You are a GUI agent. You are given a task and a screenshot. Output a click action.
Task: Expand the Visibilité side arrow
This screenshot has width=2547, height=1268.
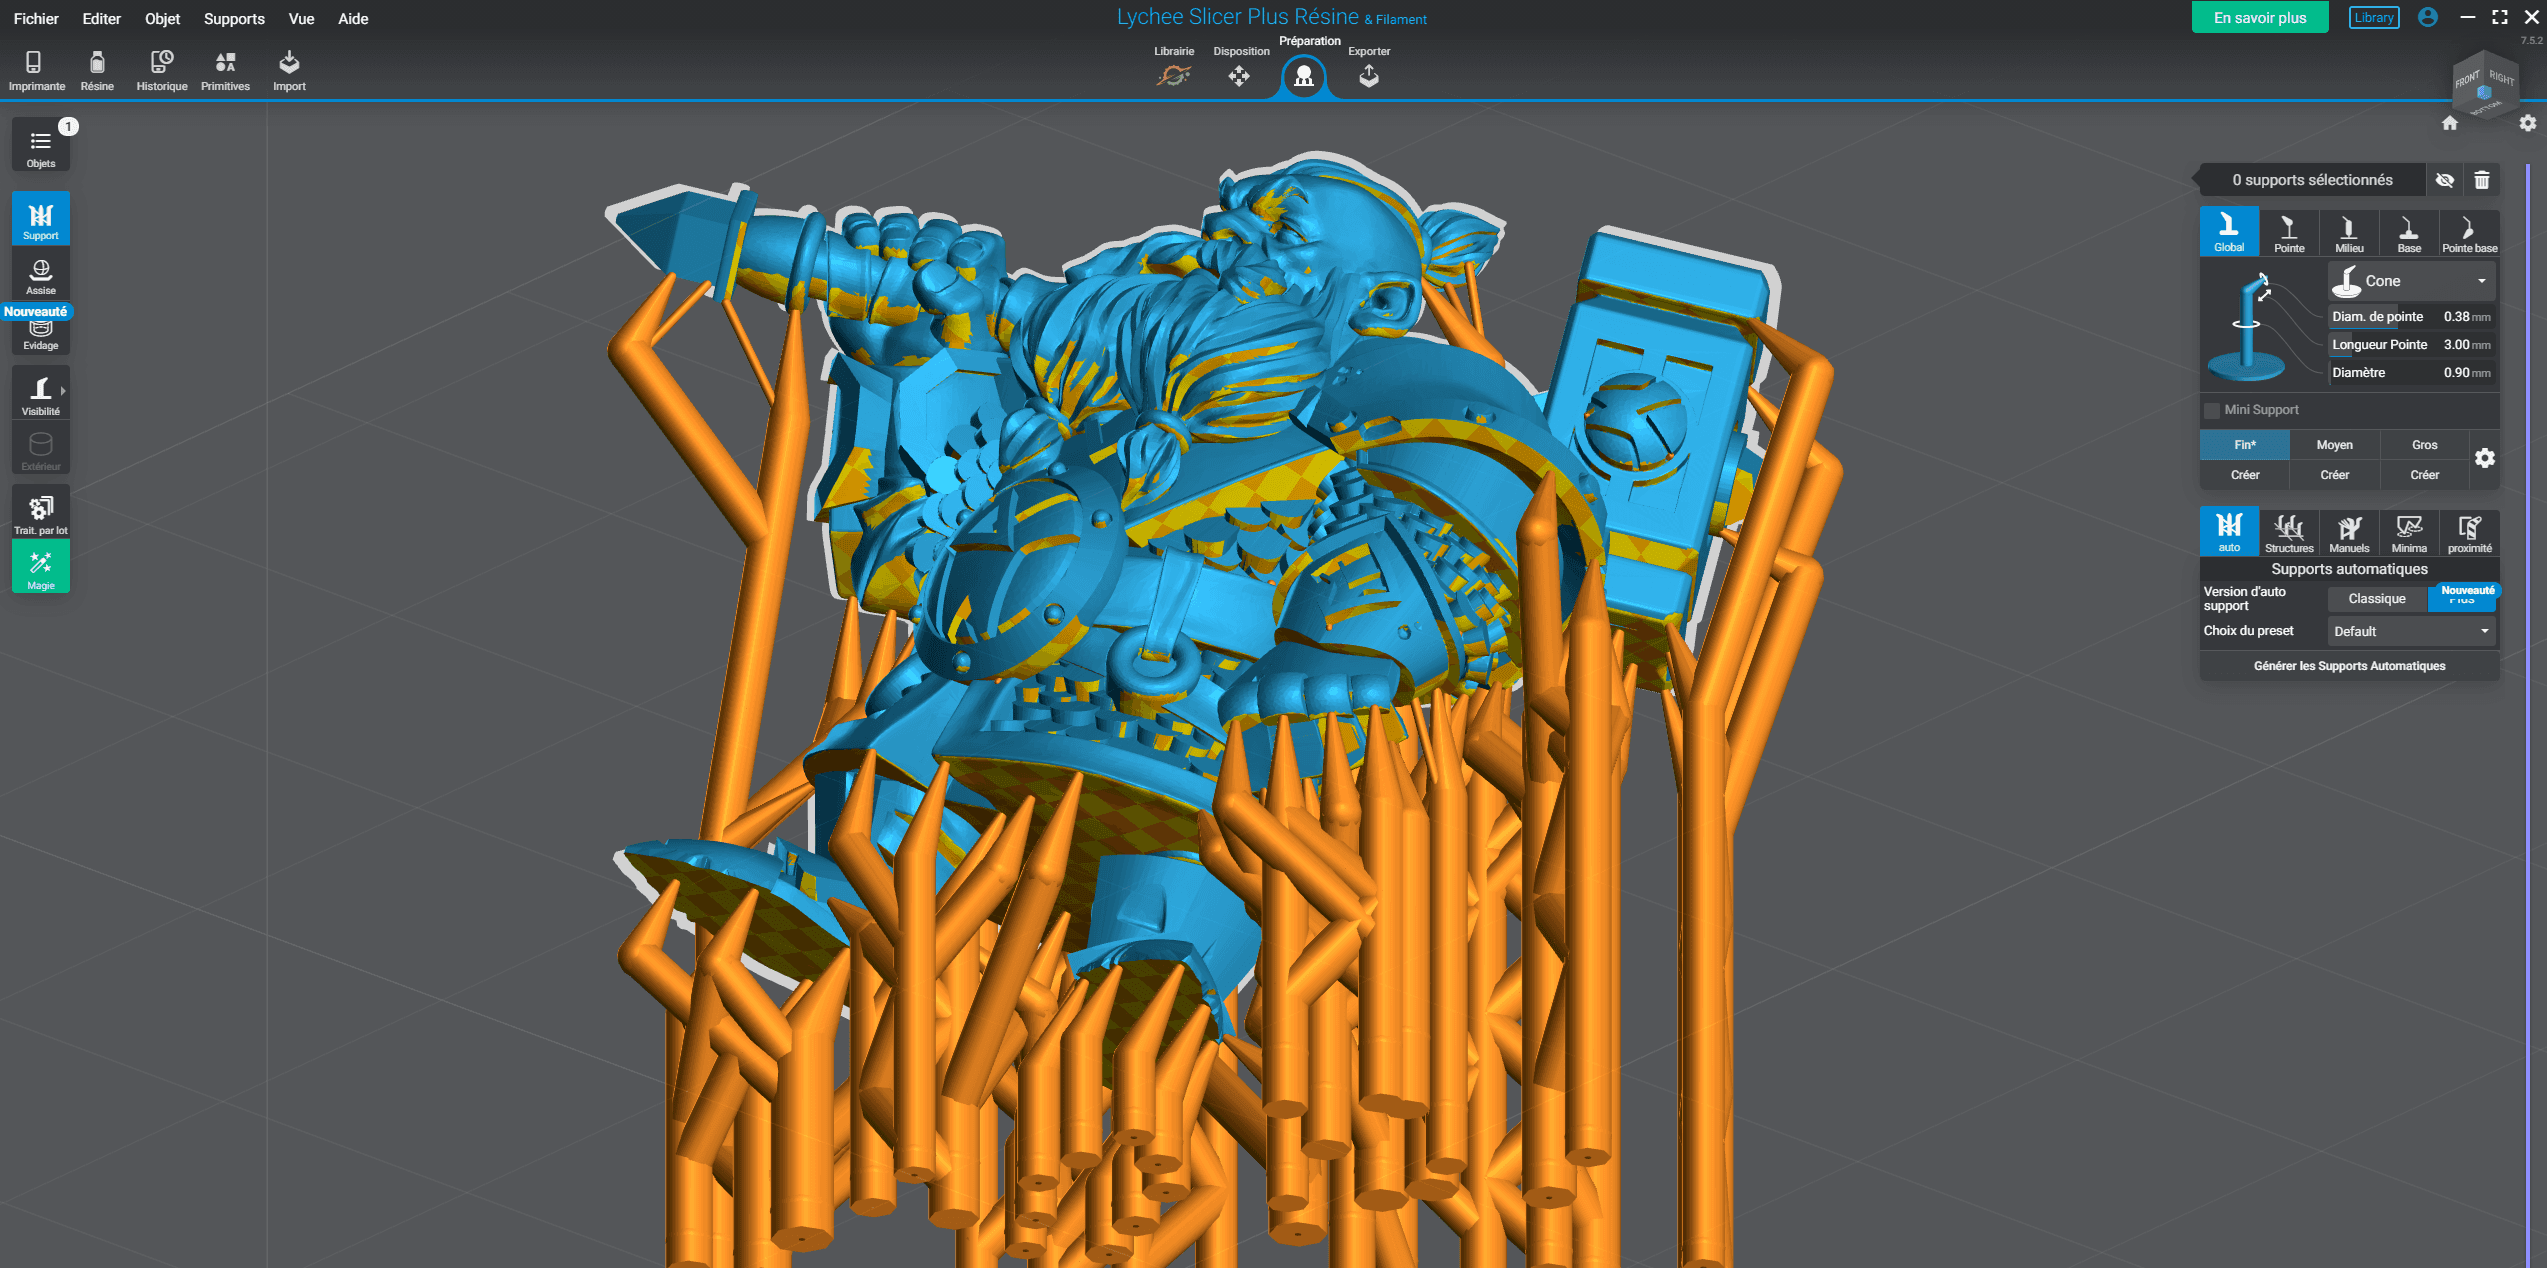tap(63, 391)
